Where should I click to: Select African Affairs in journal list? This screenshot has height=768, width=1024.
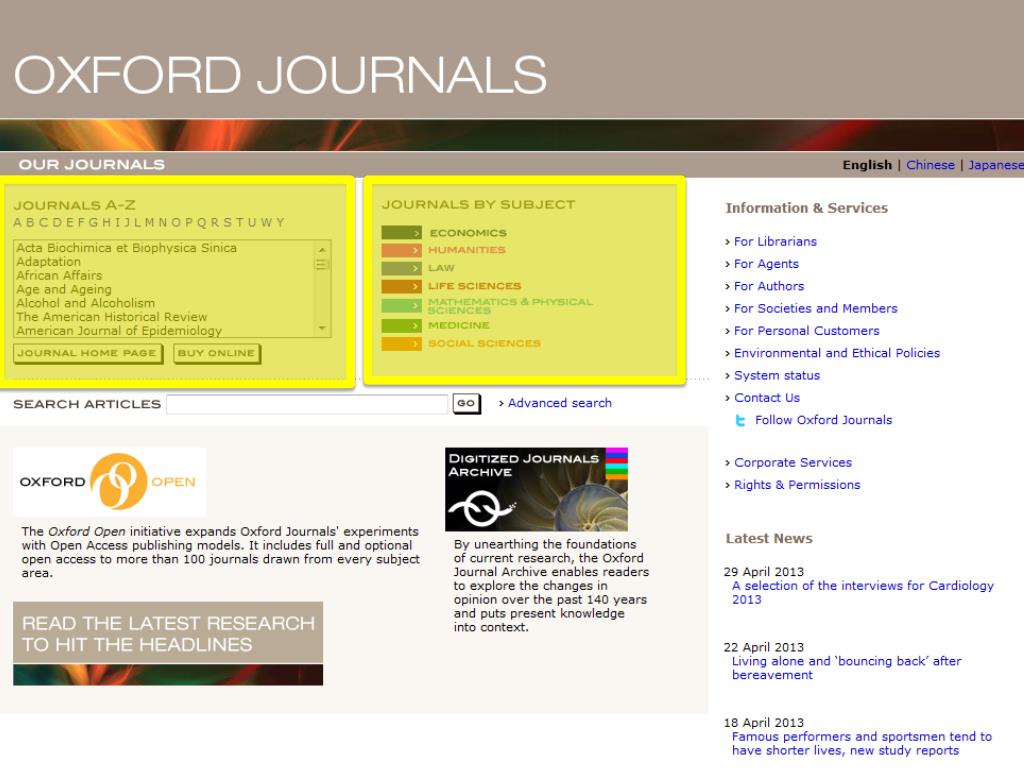click(x=59, y=276)
